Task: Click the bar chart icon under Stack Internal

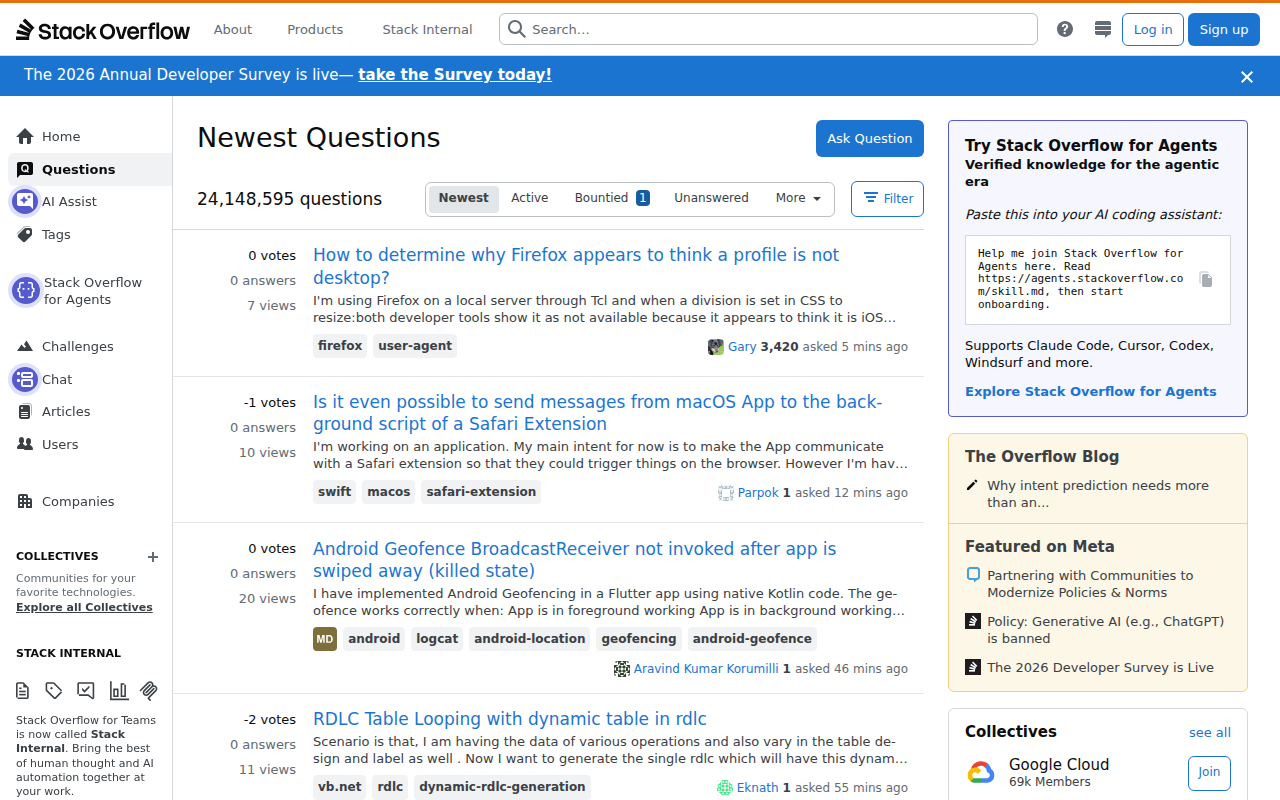Action: coord(118,690)
